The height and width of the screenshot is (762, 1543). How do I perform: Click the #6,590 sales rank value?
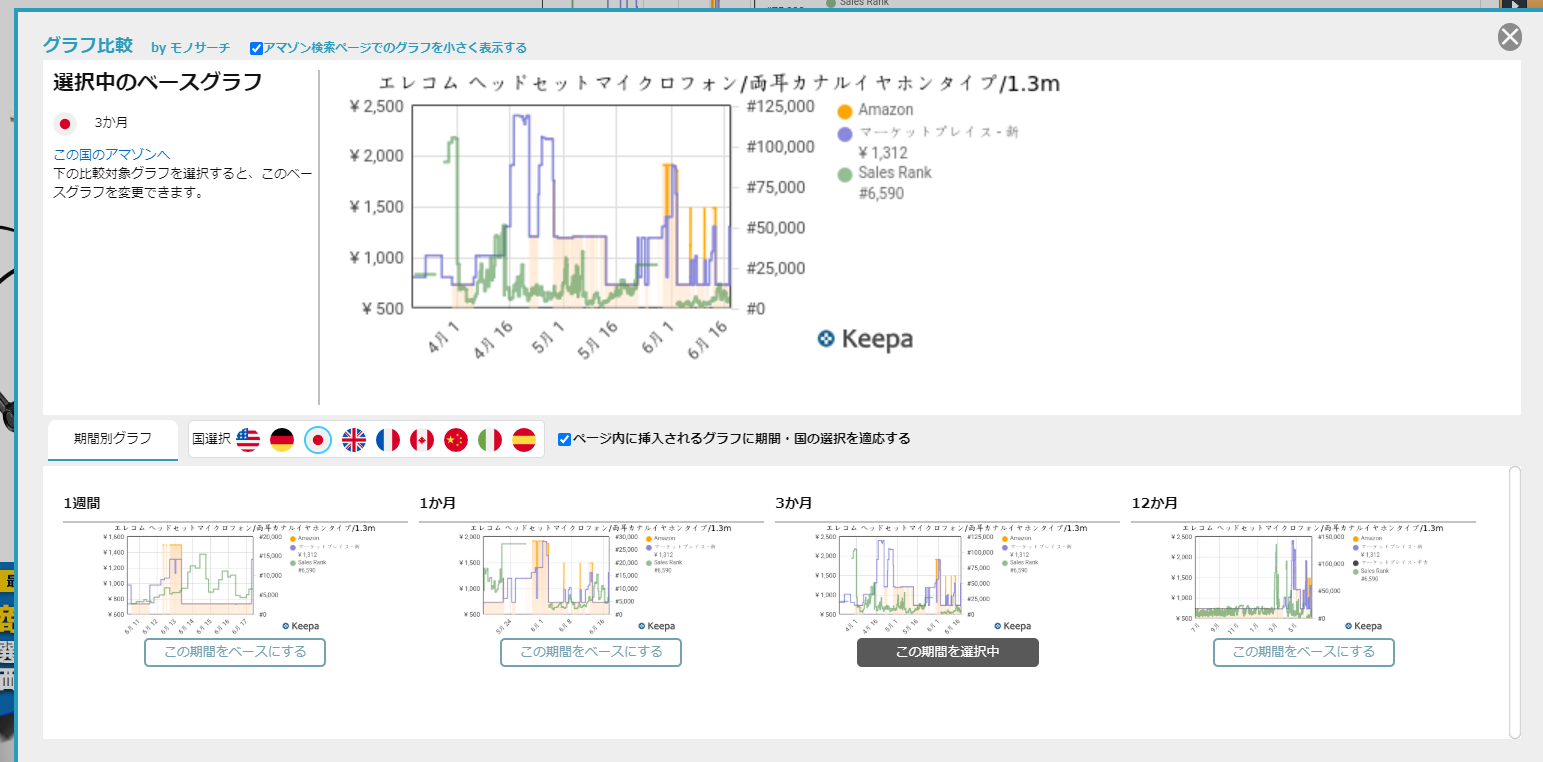(881, 193)
